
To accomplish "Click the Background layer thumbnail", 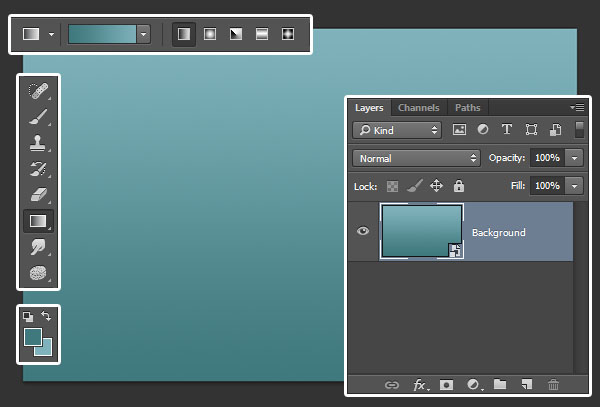I will click(421, 232).
